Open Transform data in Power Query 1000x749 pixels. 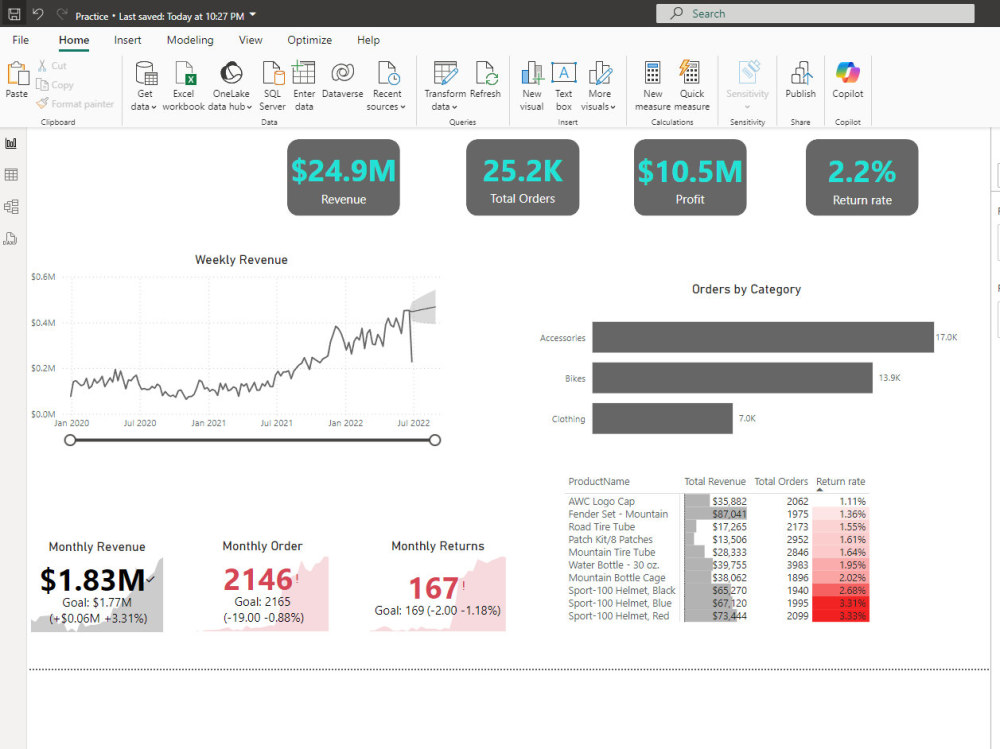click(443, 85)
